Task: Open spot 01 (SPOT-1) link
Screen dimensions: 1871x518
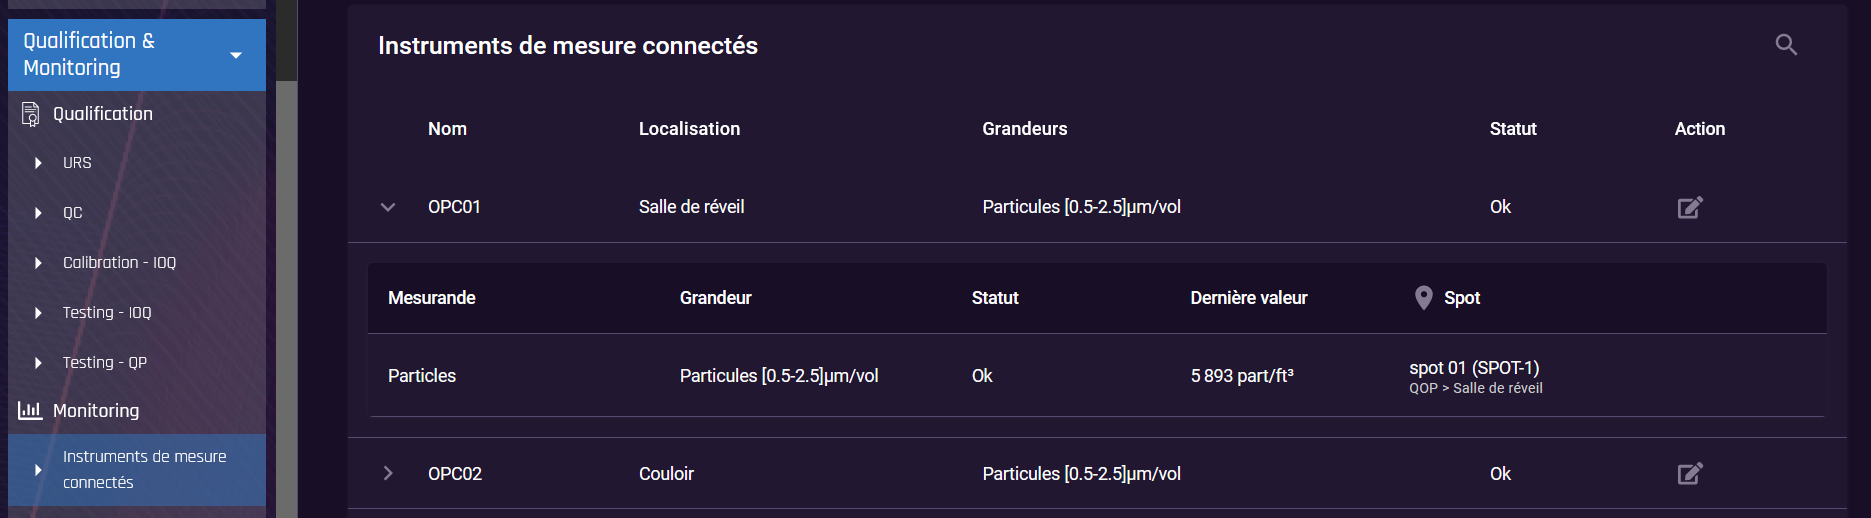Action: [x=1474, y=367]
